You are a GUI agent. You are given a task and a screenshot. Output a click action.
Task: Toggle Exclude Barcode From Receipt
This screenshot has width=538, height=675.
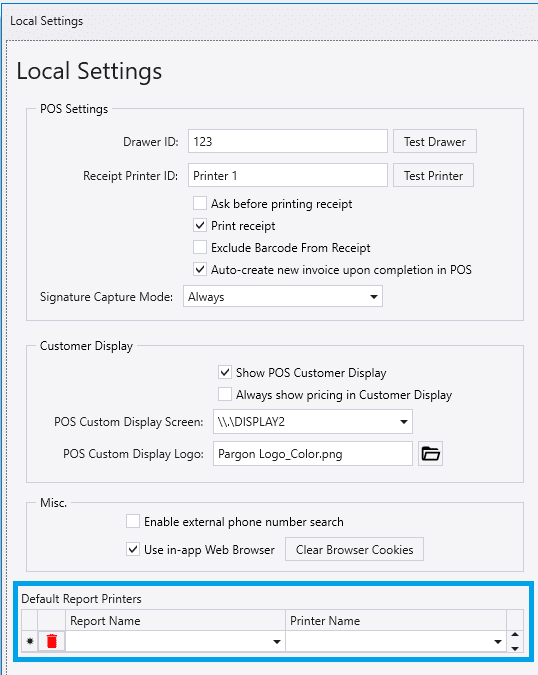click(x=200, y=248)
